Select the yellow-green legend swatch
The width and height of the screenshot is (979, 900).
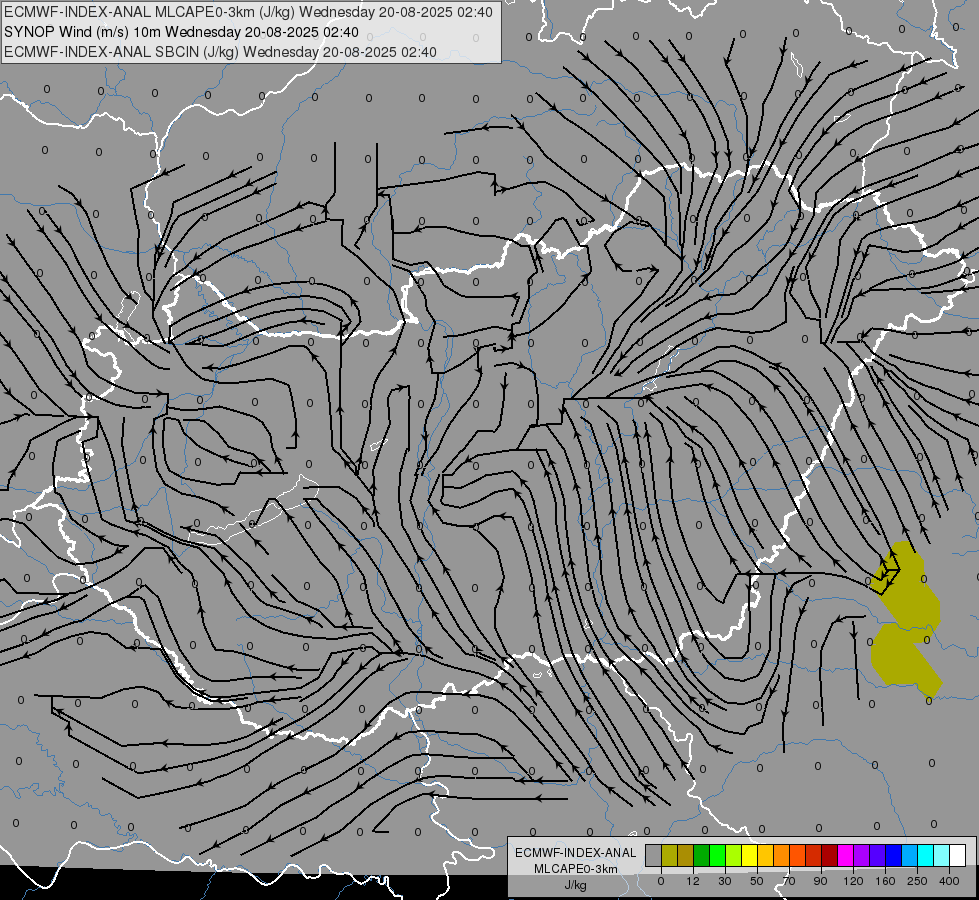coord(734,855)
